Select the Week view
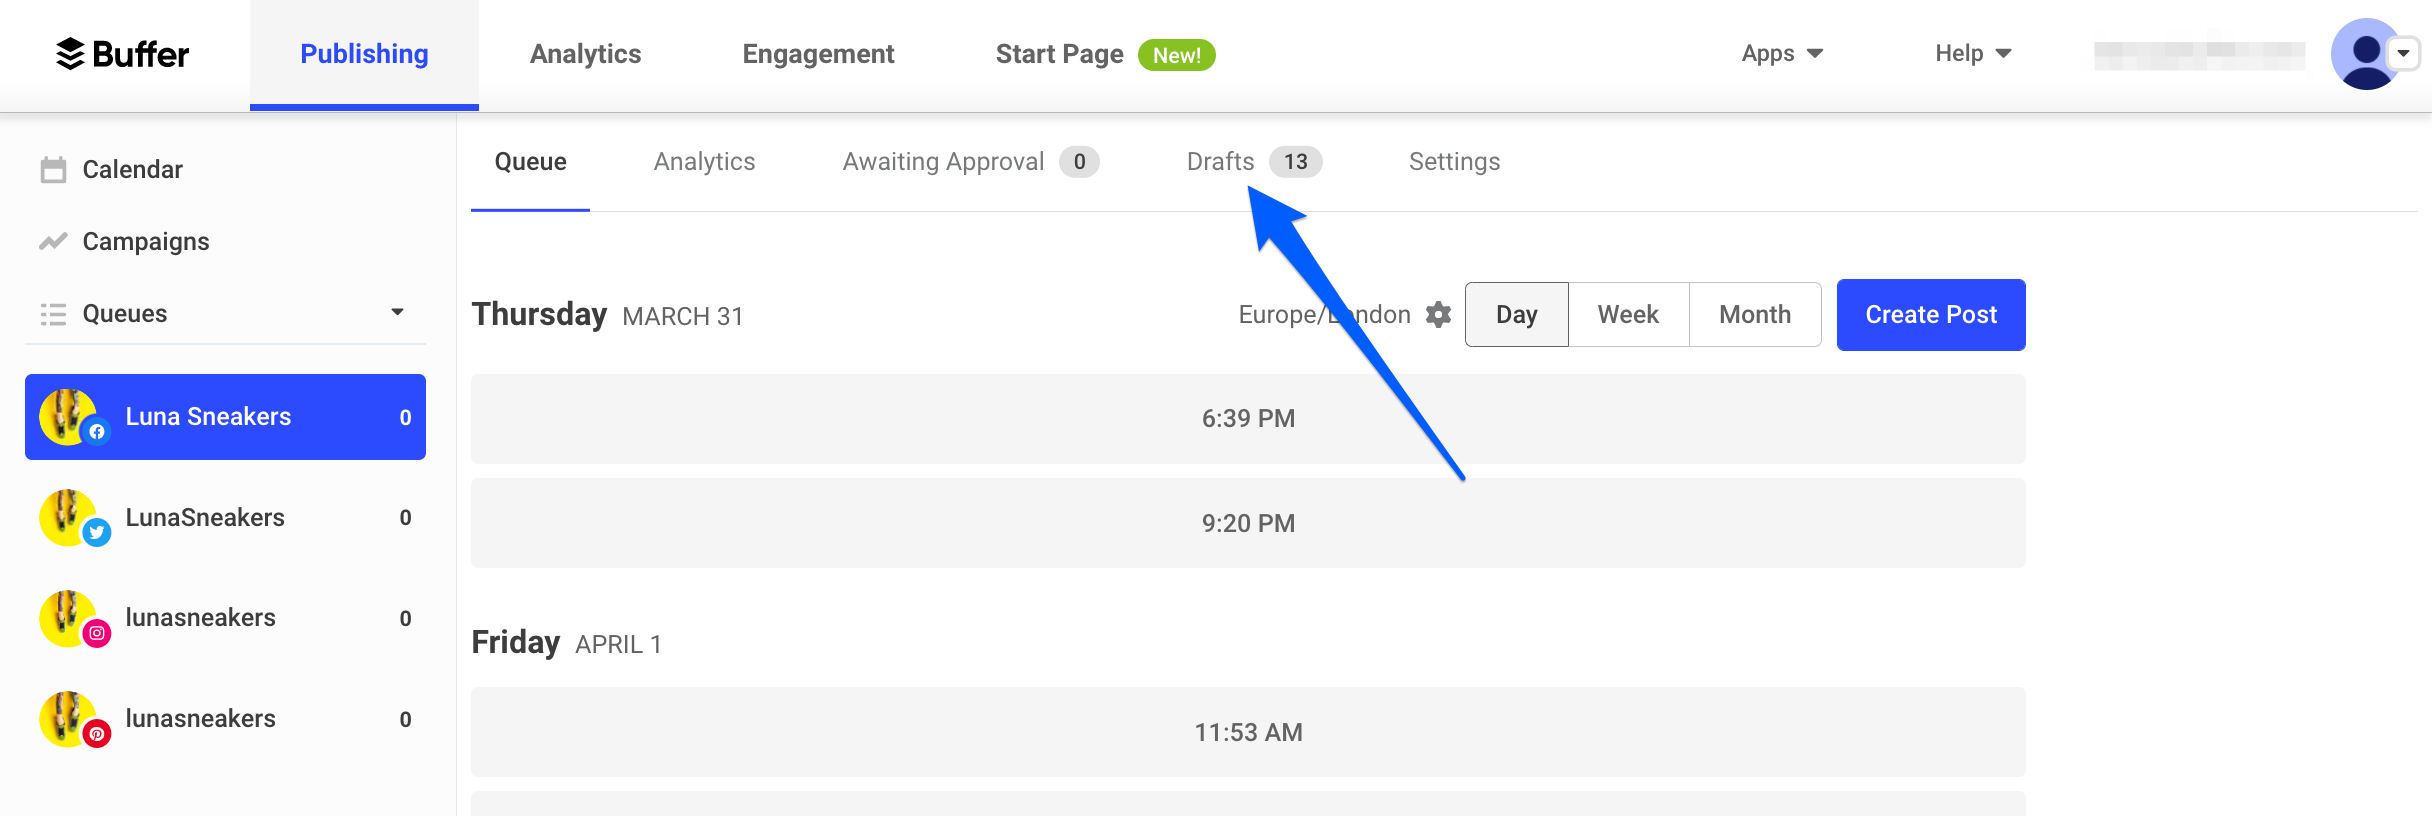The height and width of the screenshot is (816, 2432). point(1628,315)
